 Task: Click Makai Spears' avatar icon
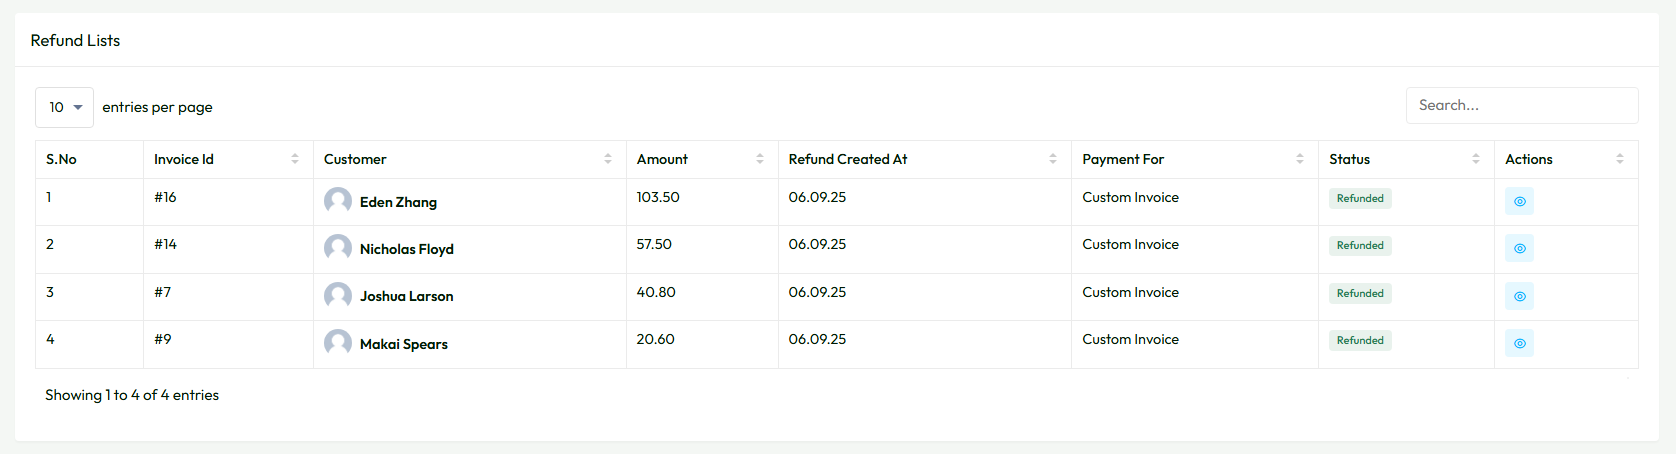pyautogui.click(x=338, y=343)
